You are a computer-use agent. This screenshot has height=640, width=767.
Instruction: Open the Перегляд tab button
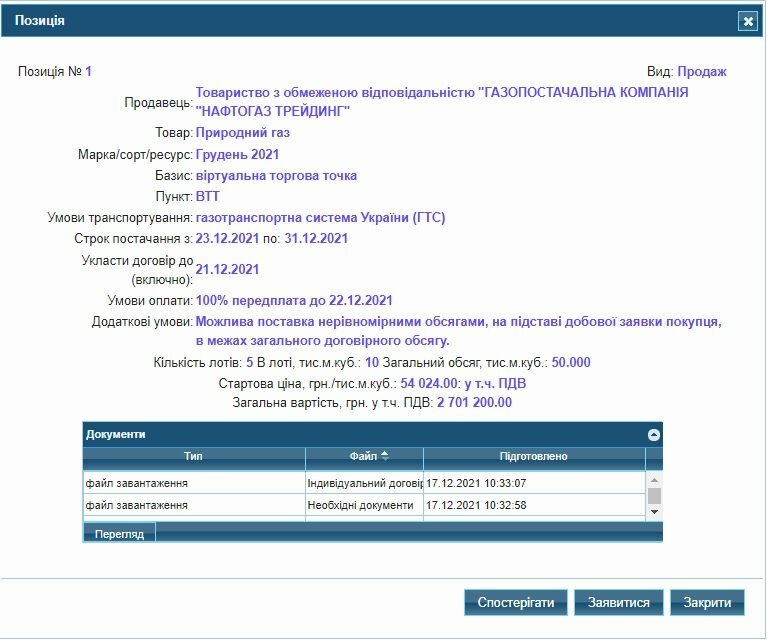[119, 533]
